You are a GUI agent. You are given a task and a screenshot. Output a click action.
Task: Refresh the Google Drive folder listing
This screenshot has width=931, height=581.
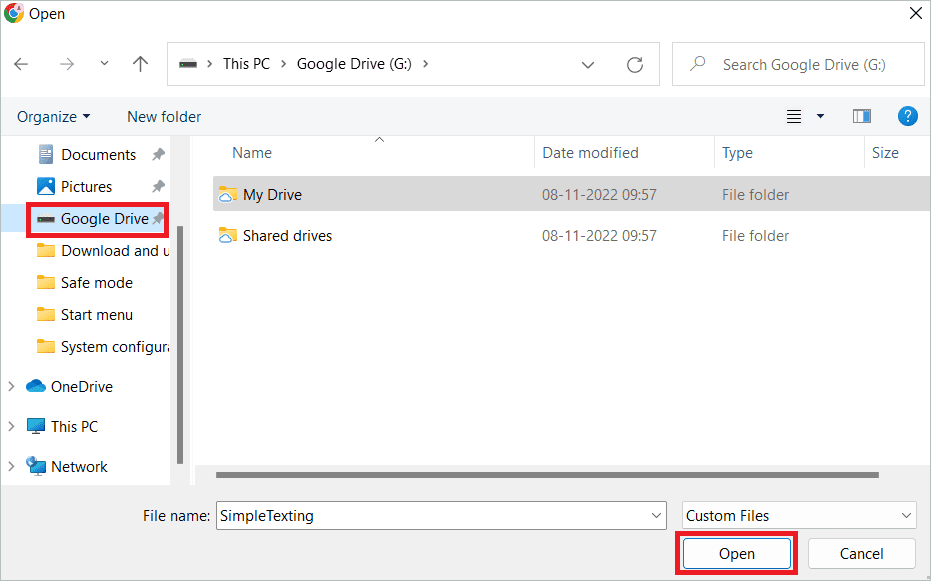click(635, 65)
